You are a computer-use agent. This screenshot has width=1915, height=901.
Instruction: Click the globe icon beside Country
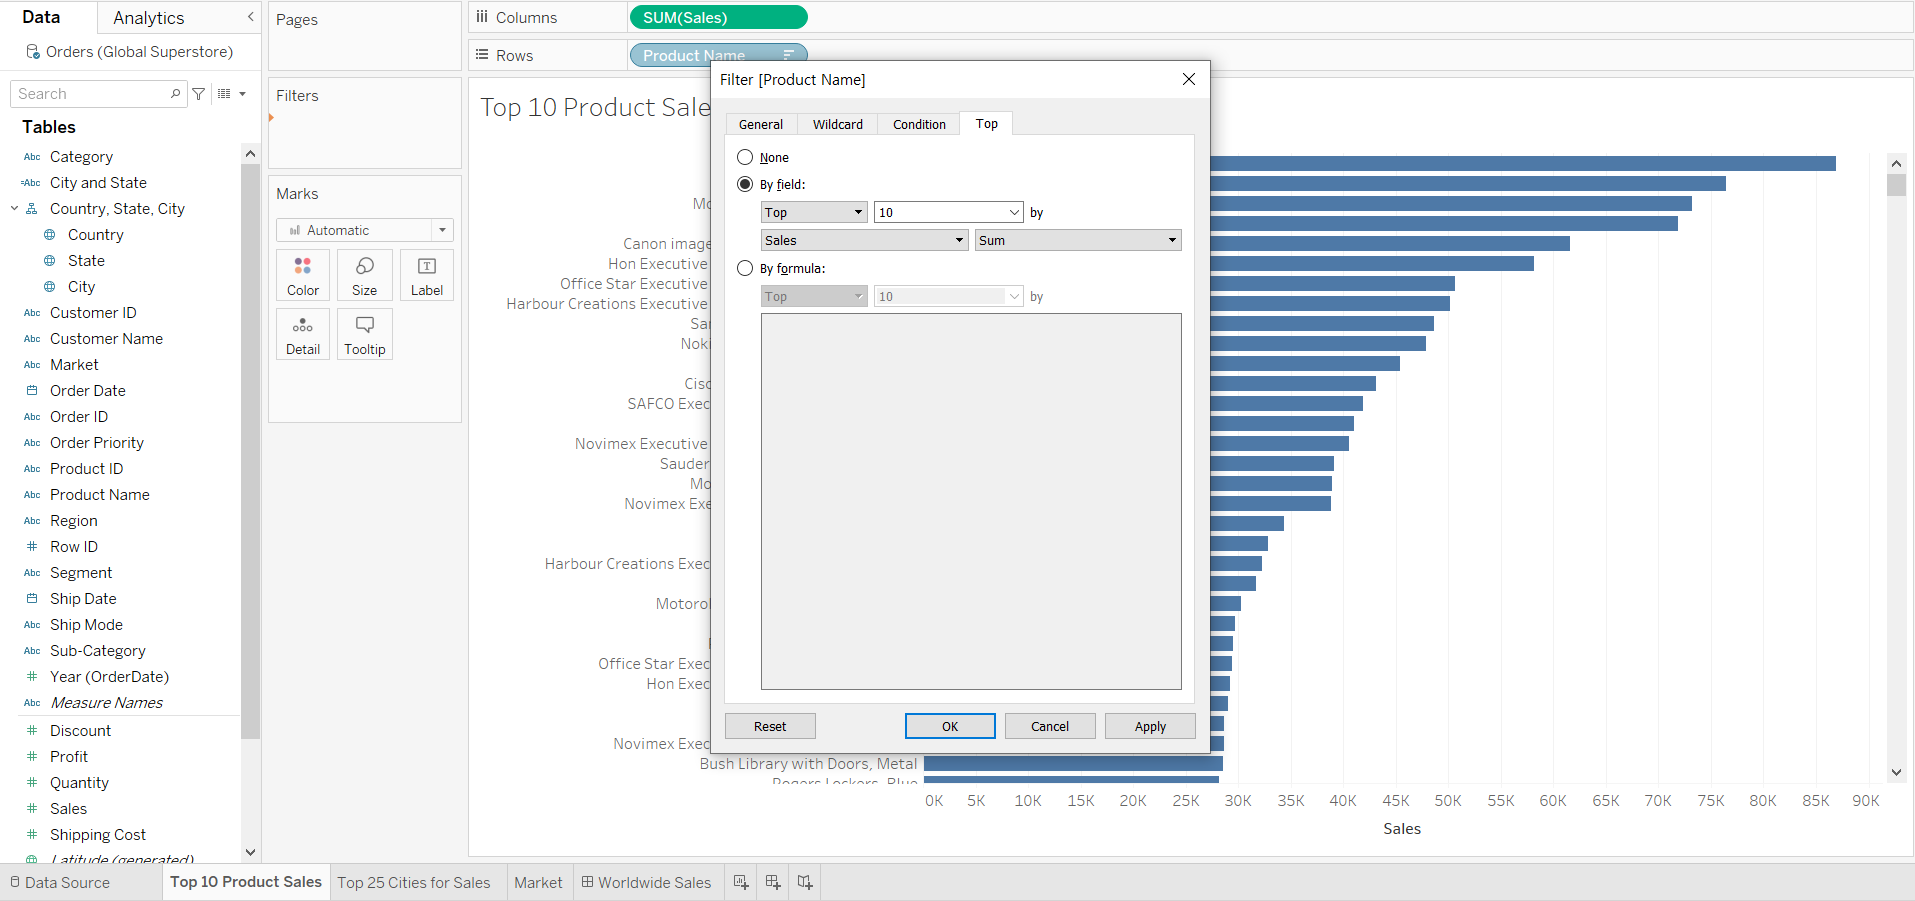pyautogui.click(x=50, y=235)
